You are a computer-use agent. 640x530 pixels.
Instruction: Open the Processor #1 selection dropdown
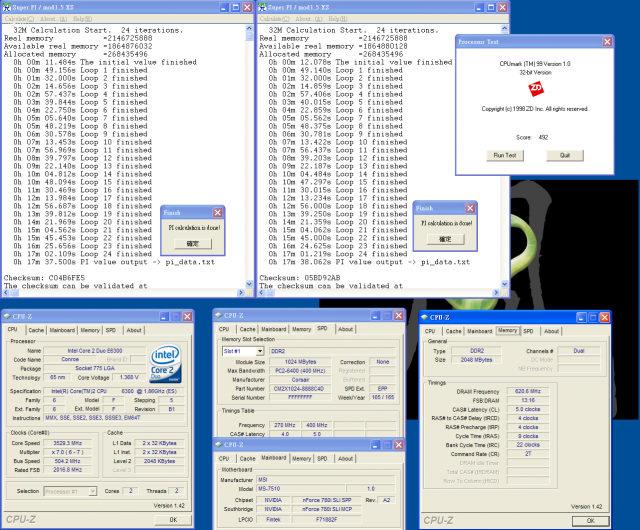click(93, 491)
